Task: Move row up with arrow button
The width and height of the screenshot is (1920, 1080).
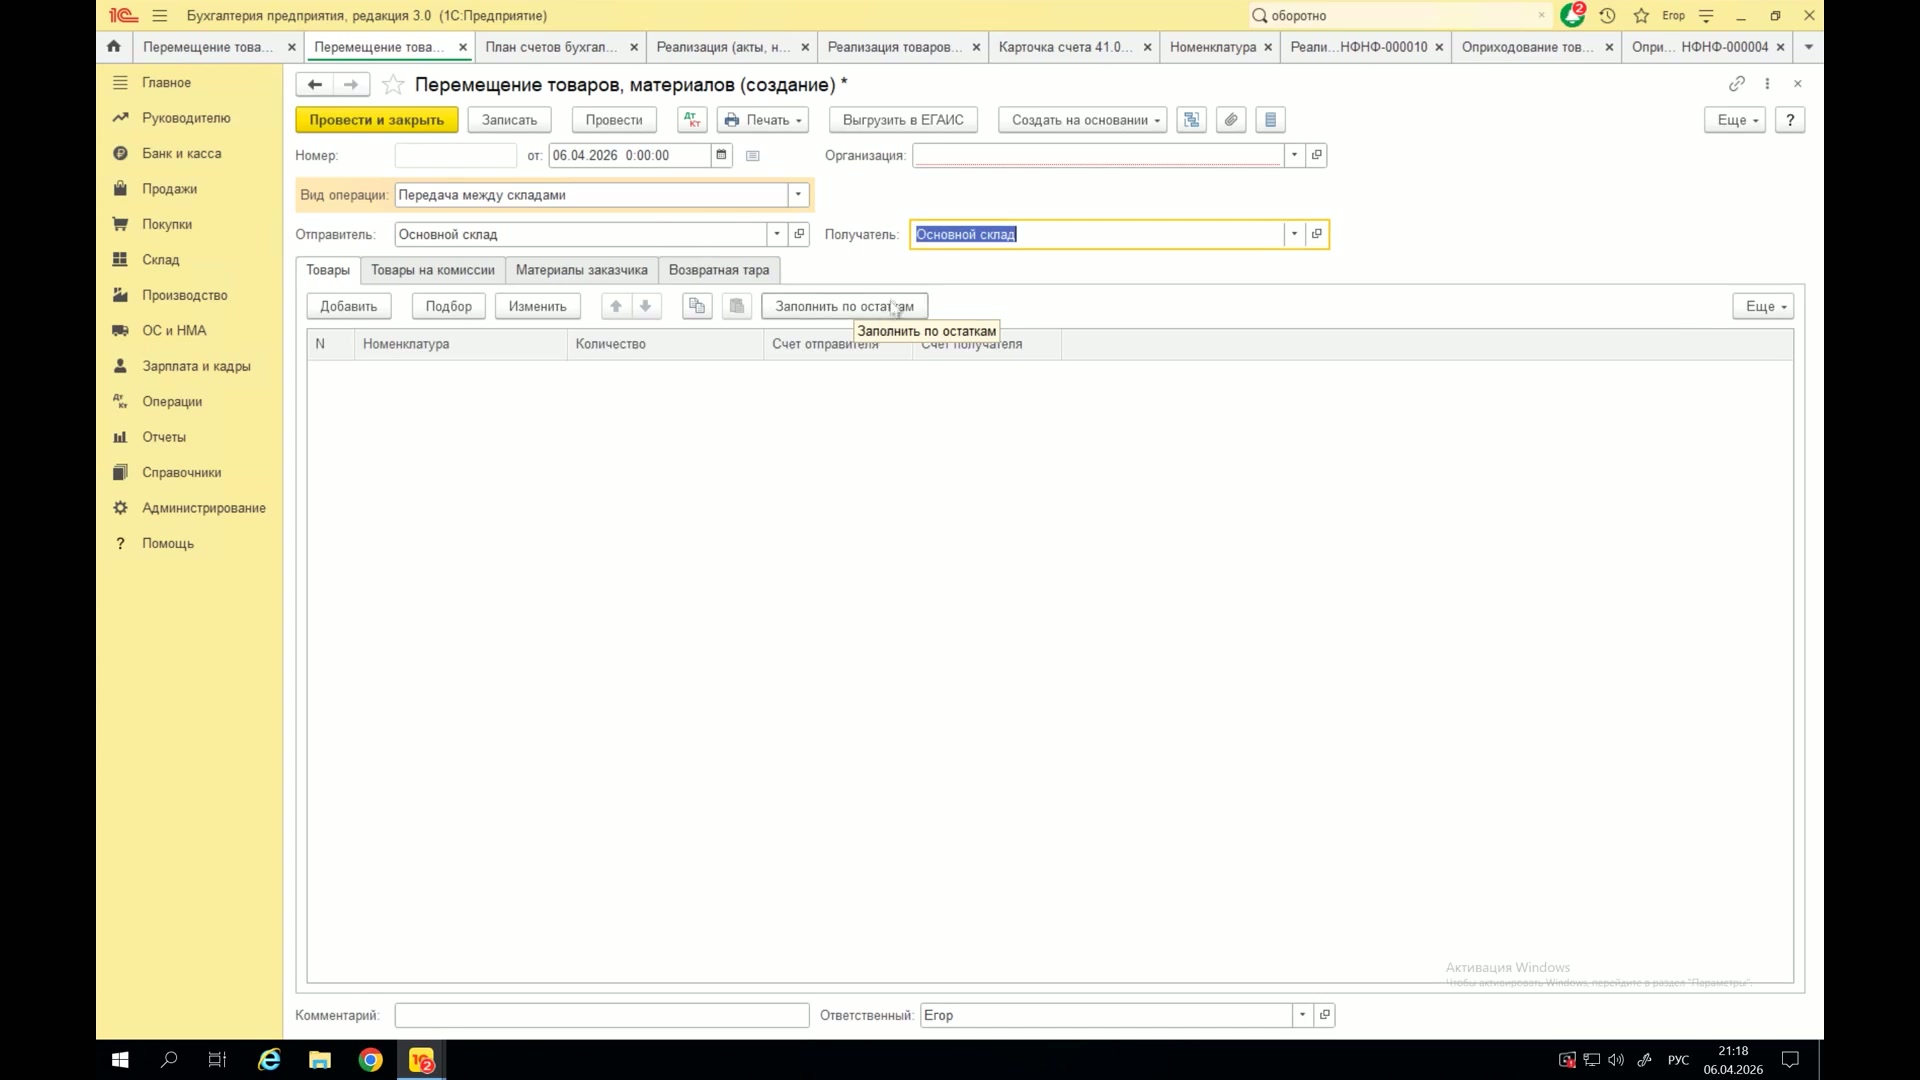Action: (x=616, y=306)
